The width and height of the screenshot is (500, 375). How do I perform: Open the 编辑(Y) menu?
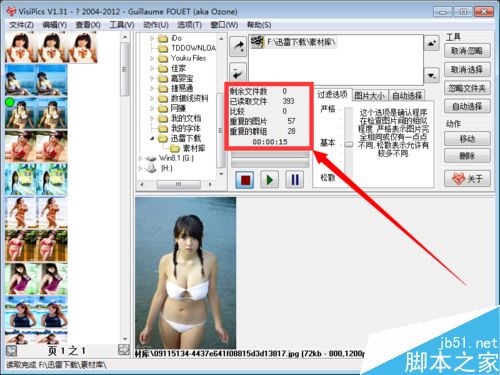pos(55,25)
